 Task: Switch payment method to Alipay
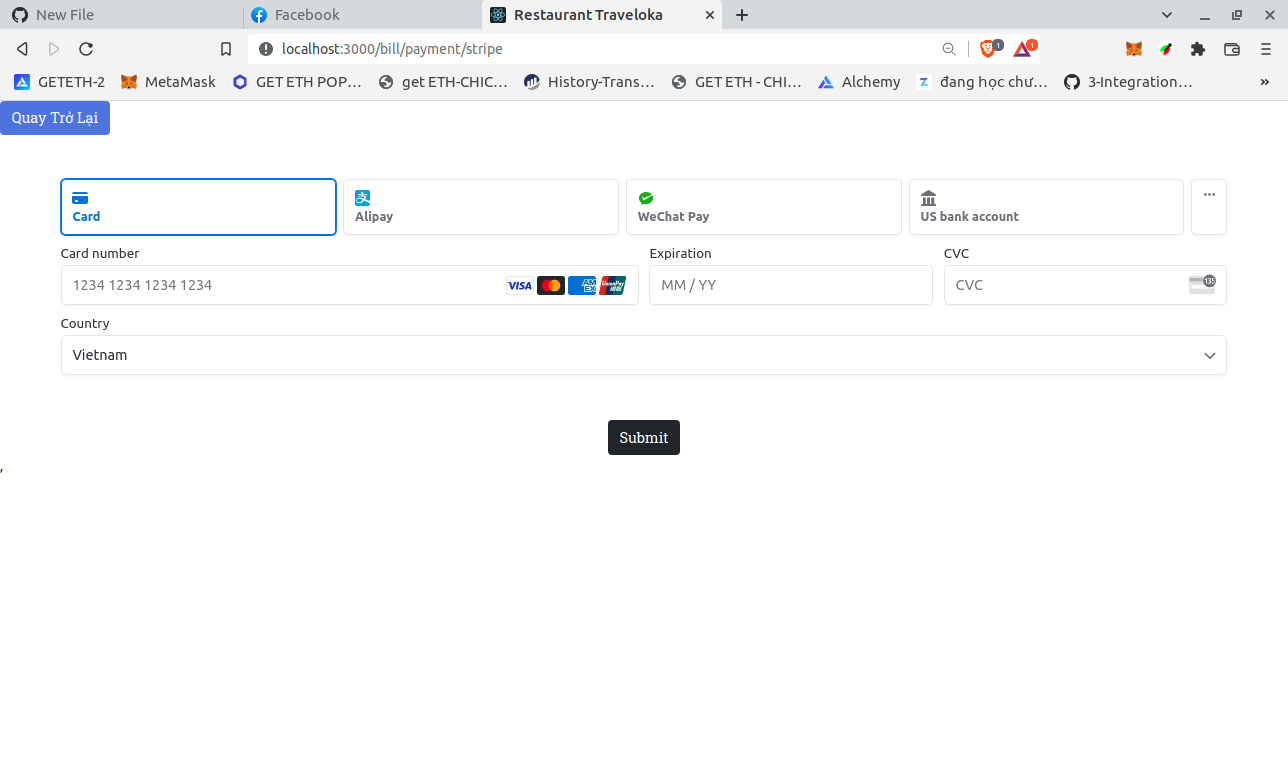[x=480, y=207]
